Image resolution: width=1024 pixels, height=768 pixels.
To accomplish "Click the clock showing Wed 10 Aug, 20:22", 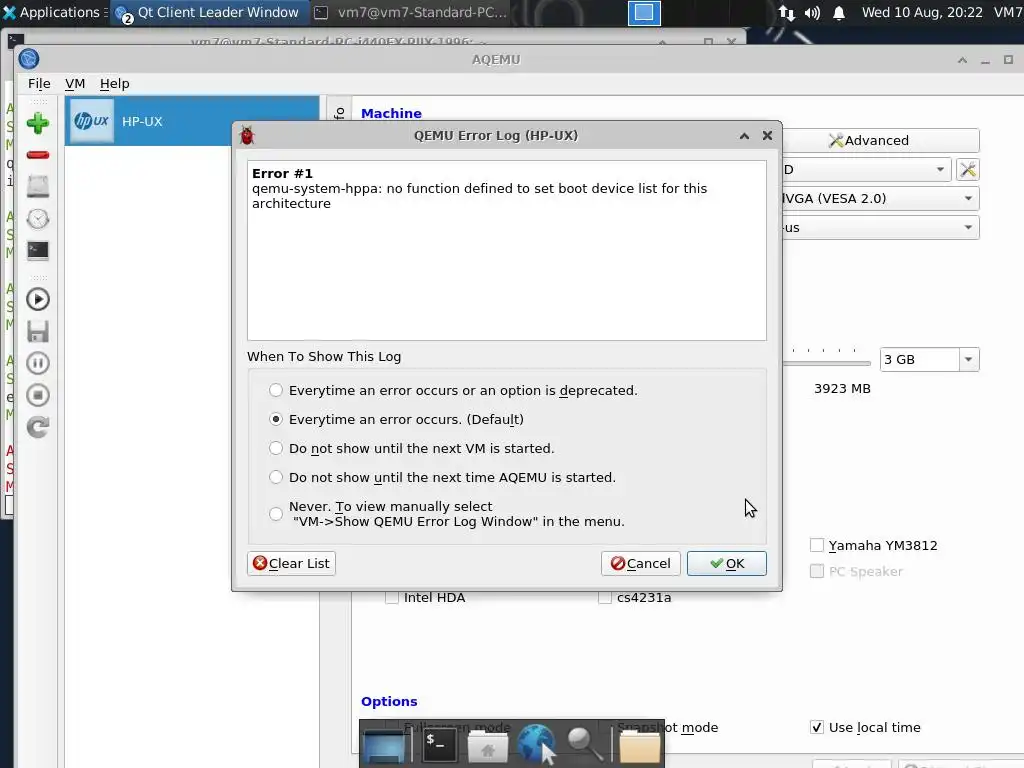I will (921, 12).
